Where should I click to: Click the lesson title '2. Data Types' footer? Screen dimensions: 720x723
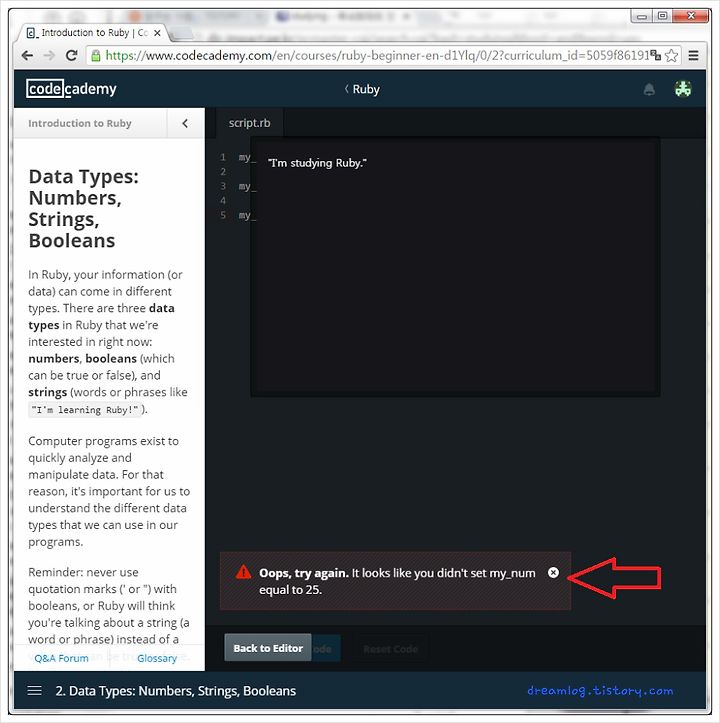coord(176,691)
